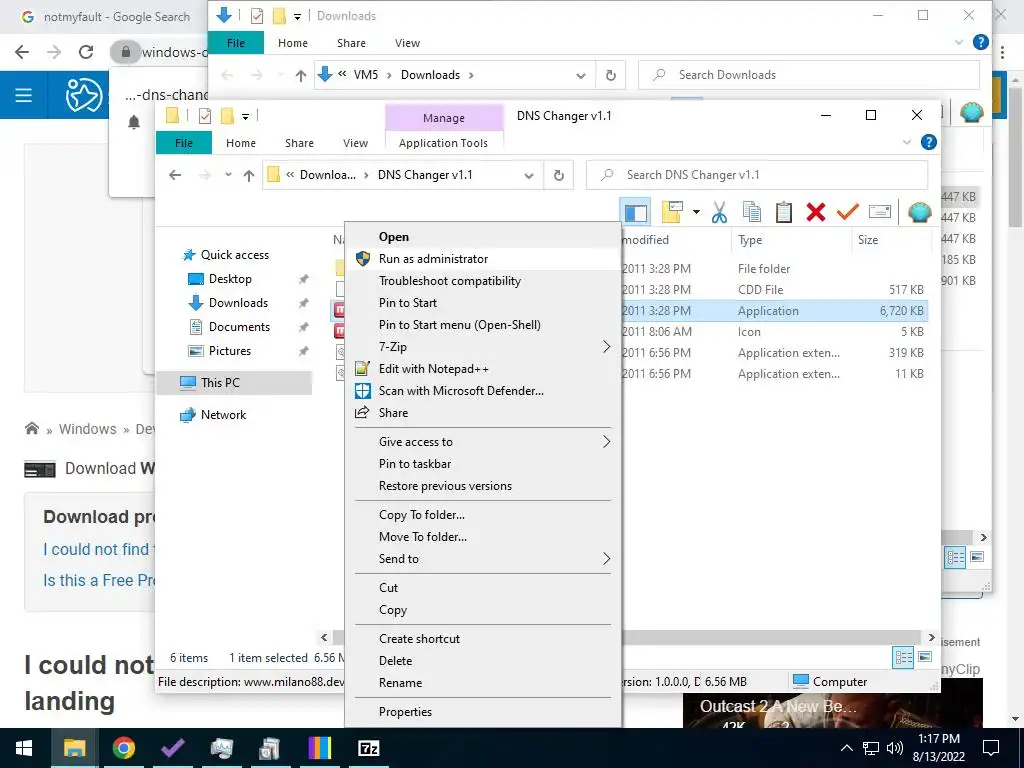Click the Type column header
This screenshot has height=768, width=1024.
792,240
